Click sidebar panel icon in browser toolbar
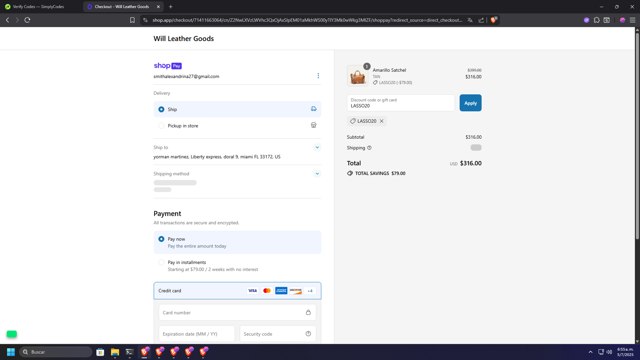The width and height of the screenshot is (640, 360). coord(607,20)
